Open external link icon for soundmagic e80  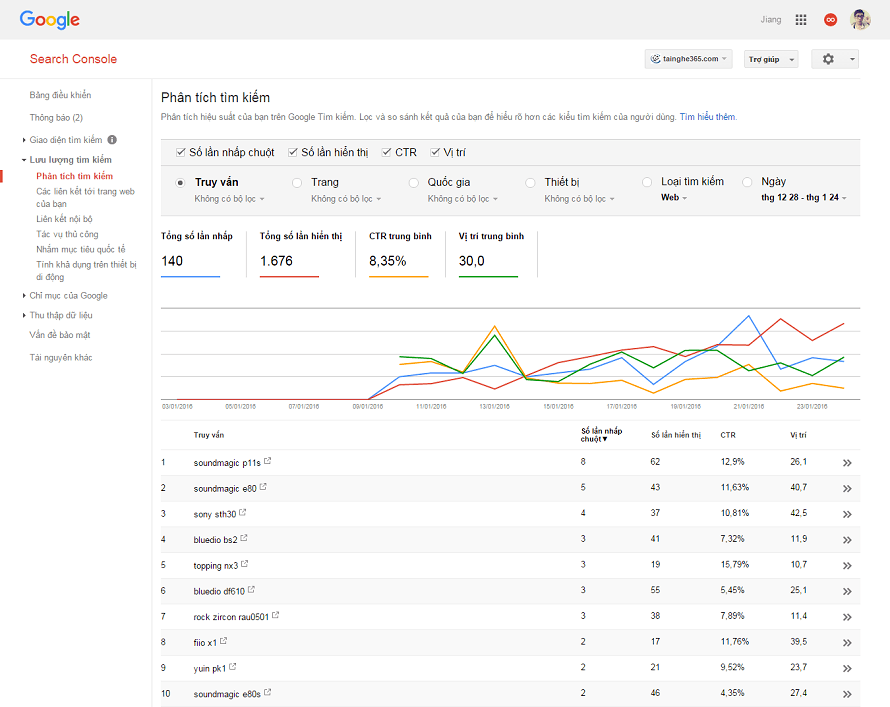click(263, 487)
